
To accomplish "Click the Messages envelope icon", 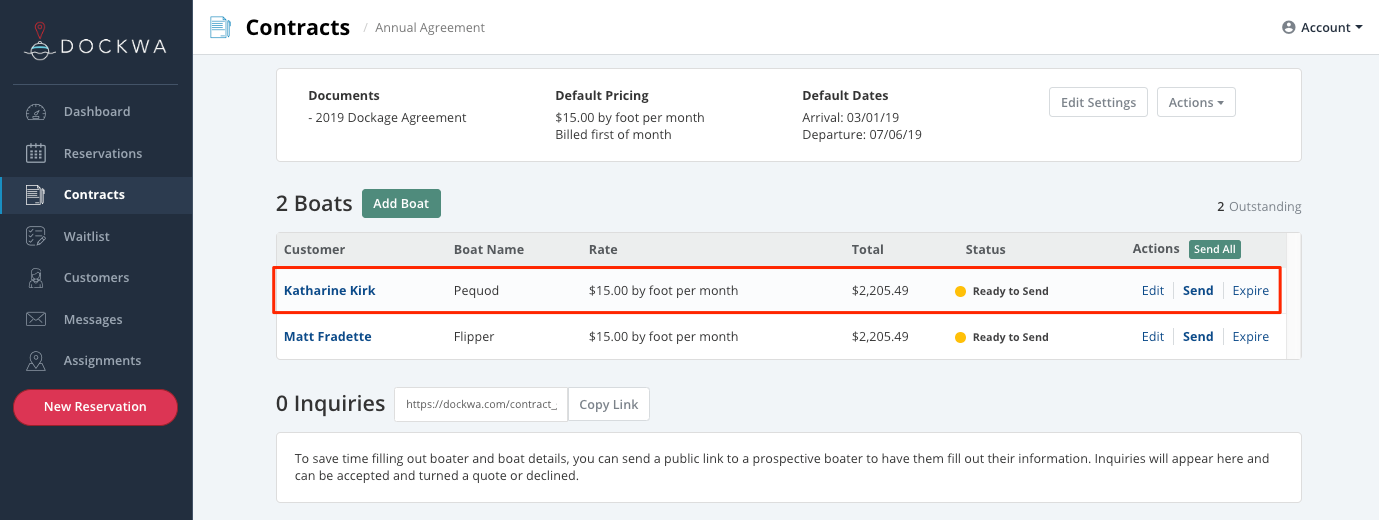I will click(x=36, y=320).
